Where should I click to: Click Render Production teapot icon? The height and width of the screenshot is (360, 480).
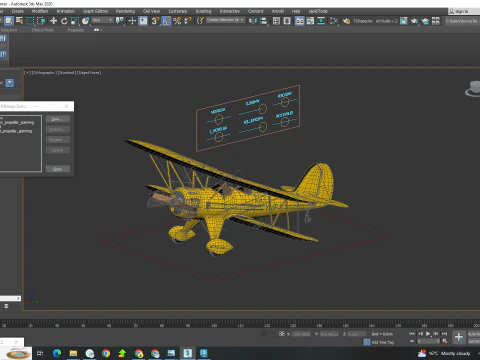(414, 21)
